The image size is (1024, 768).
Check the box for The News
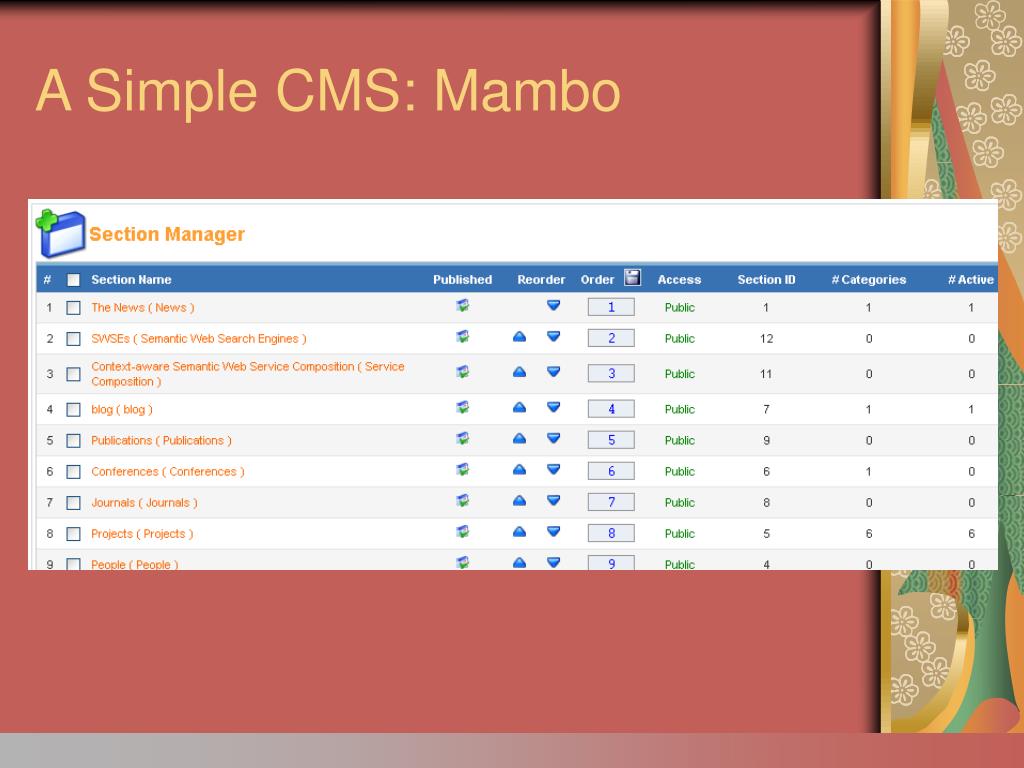tap(73, 308)
